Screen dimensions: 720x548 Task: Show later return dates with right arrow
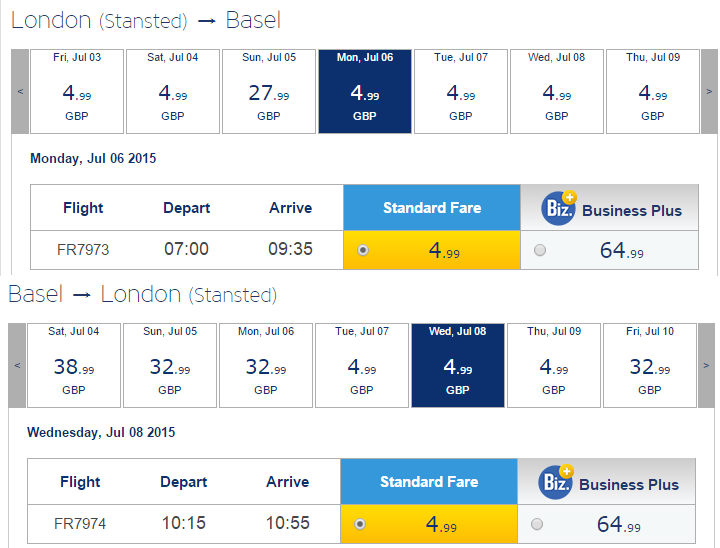[x=706, y=366]
